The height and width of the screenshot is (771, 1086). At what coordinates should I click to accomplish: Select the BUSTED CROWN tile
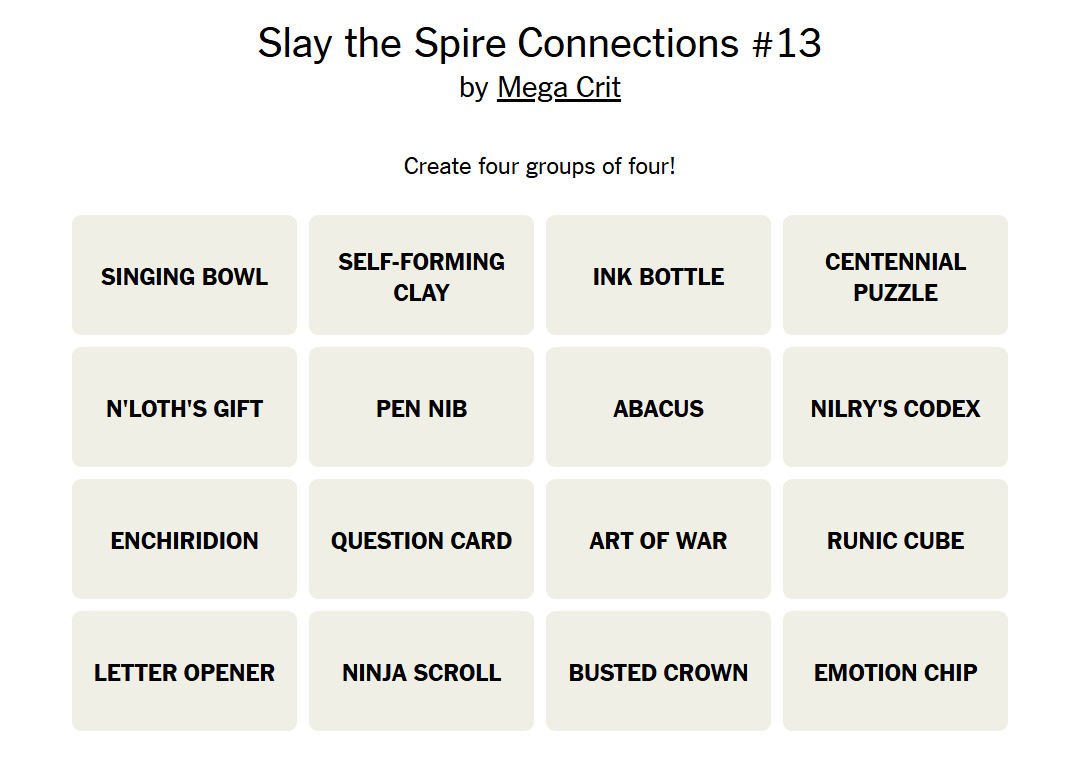tap(658, 671)
